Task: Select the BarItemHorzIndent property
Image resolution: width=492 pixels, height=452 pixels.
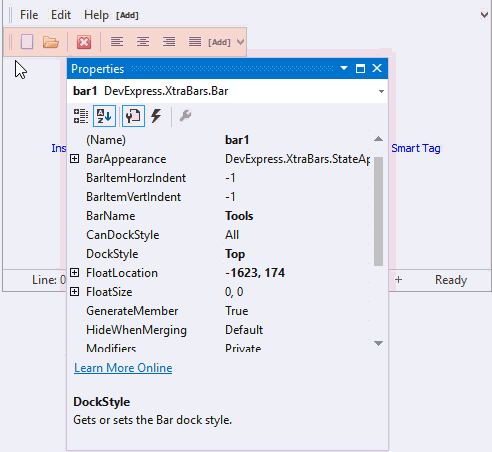Action: pyautogui.click(x=136, y=178)
